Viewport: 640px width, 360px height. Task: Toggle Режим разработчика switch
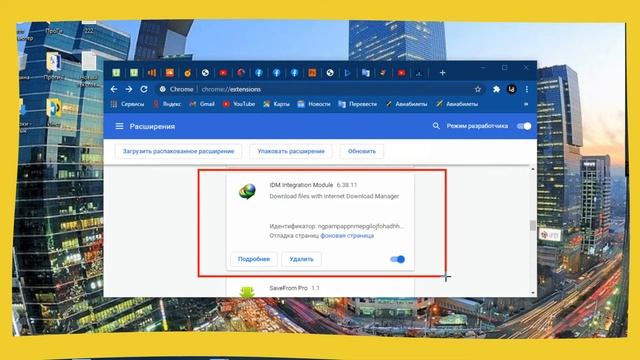pyautogui.click(x=524, y=126)
